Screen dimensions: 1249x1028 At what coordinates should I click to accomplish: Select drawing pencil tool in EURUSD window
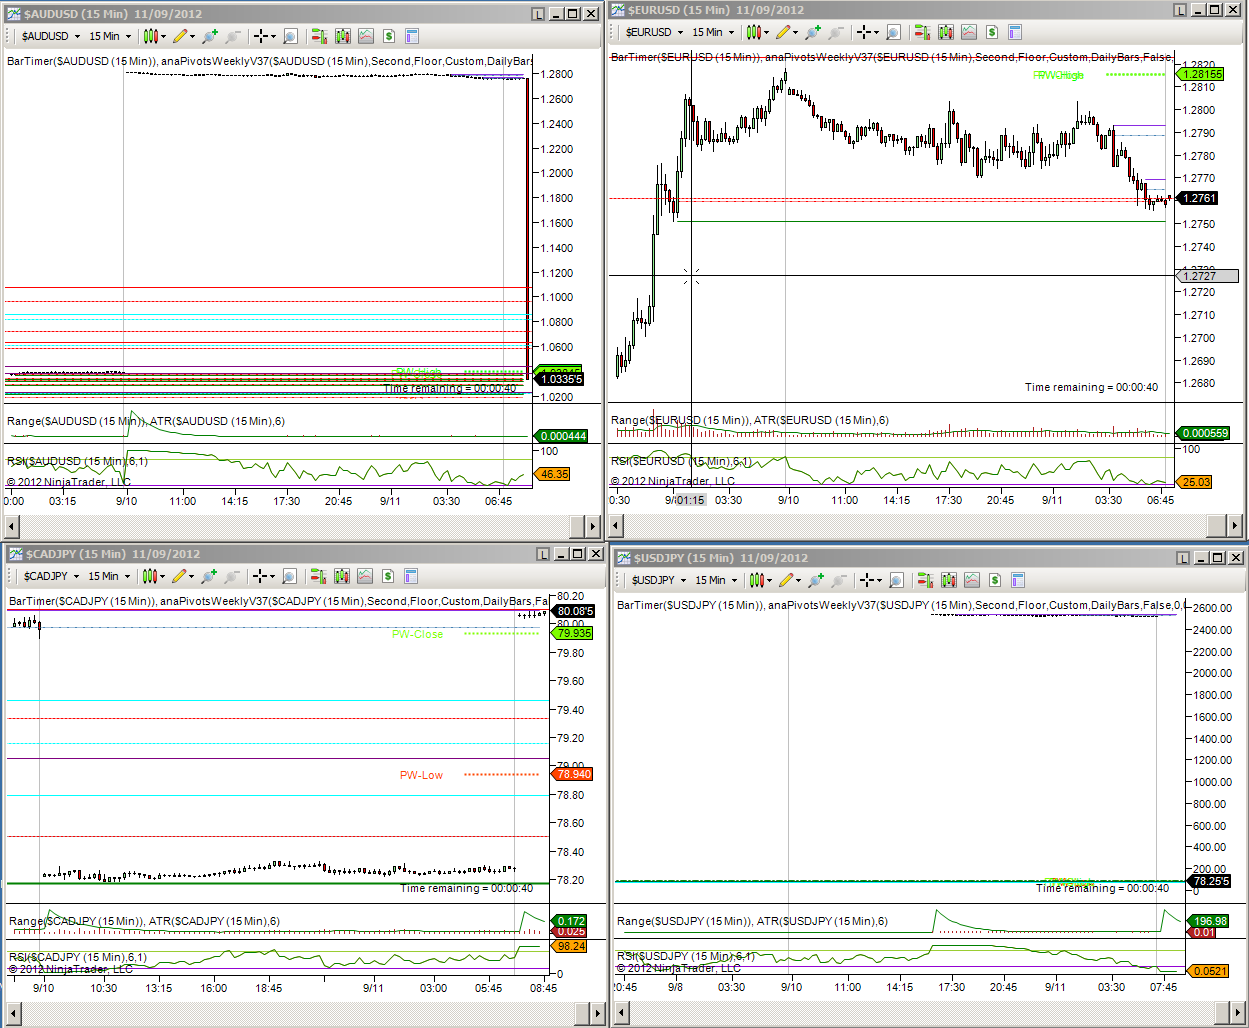[x=784, y=32]
